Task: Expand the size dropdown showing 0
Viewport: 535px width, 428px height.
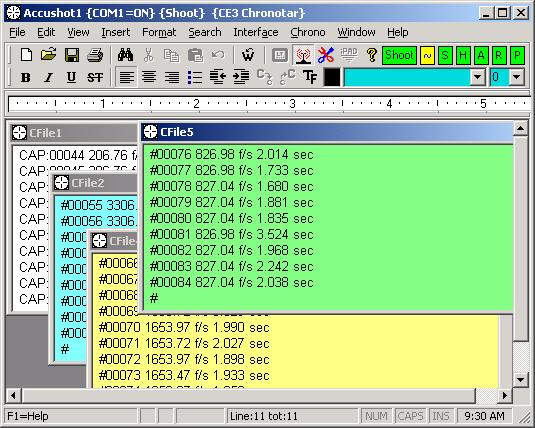Action: point(517,77)
